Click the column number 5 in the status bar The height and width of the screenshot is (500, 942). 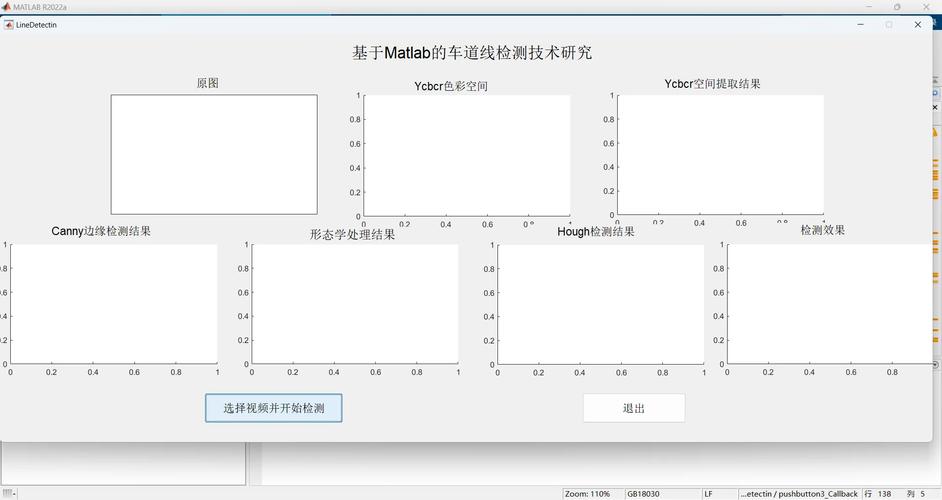click(x=922, y=494)
